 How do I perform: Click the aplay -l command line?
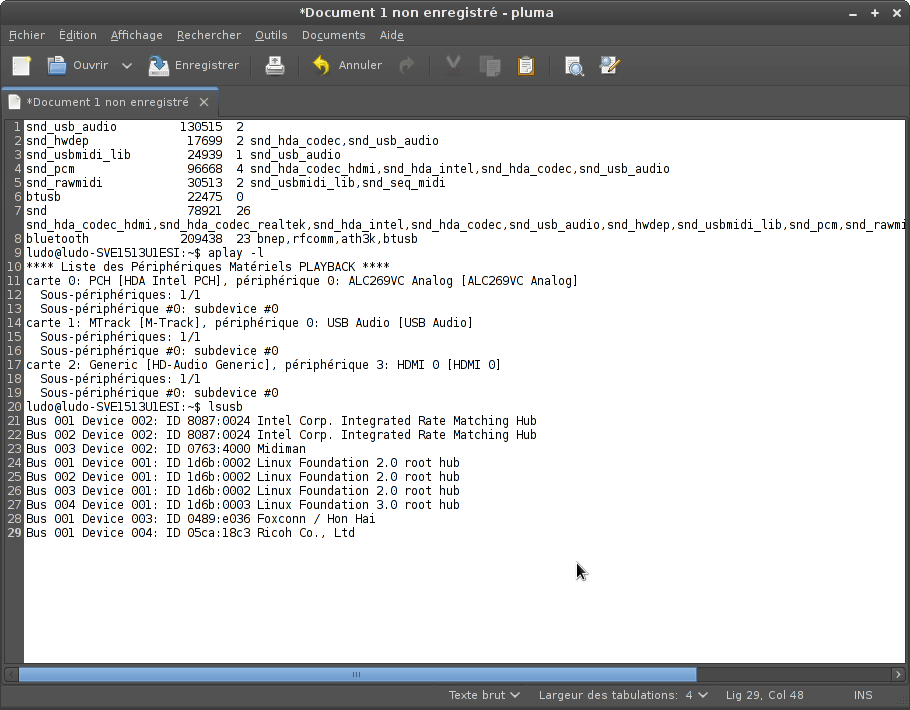145,253
